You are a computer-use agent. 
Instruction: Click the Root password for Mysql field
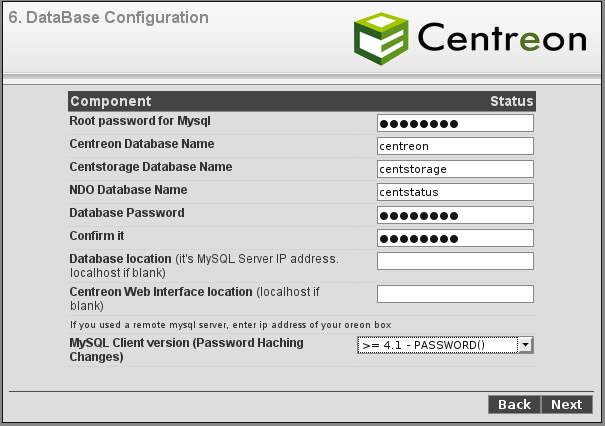tap(455, 123)
